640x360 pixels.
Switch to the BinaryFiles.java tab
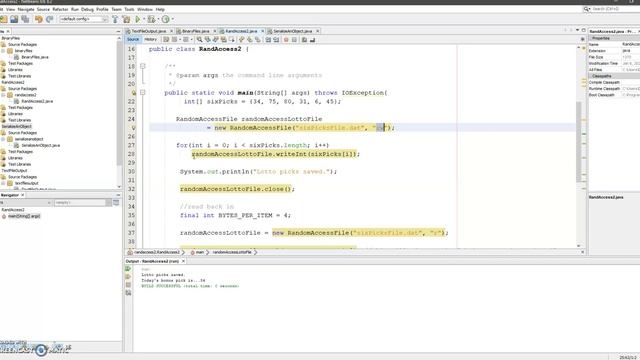click(x=196, y=31)
